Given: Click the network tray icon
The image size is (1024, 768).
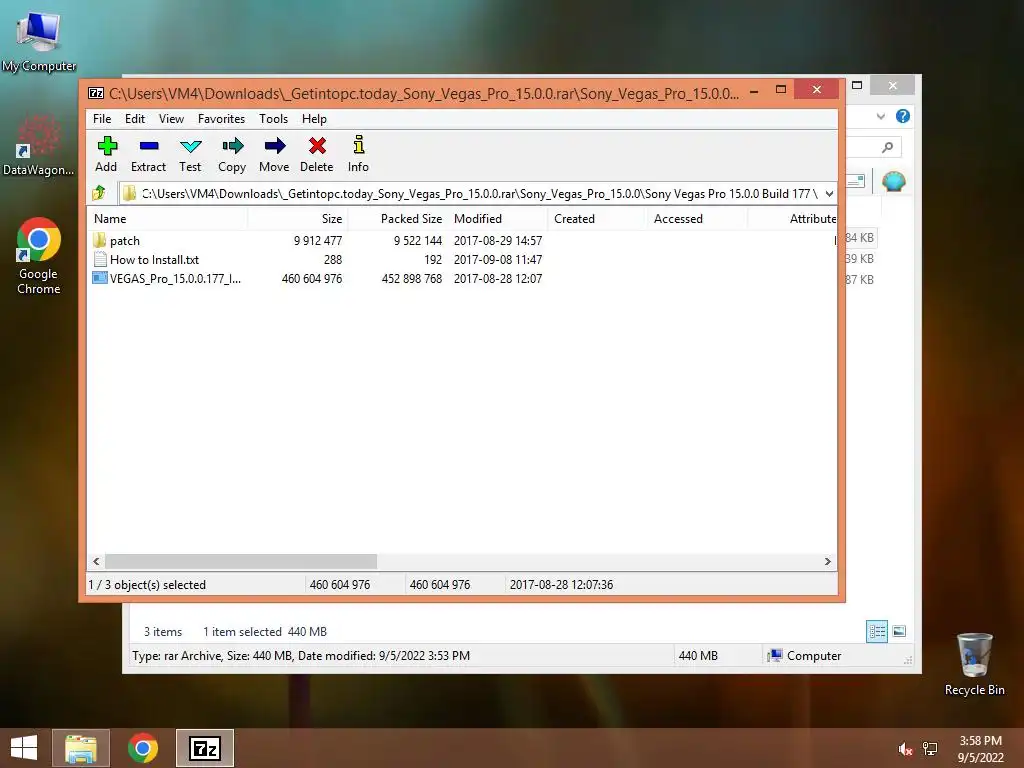Looking at the screenshot, I should pos(930,749).
